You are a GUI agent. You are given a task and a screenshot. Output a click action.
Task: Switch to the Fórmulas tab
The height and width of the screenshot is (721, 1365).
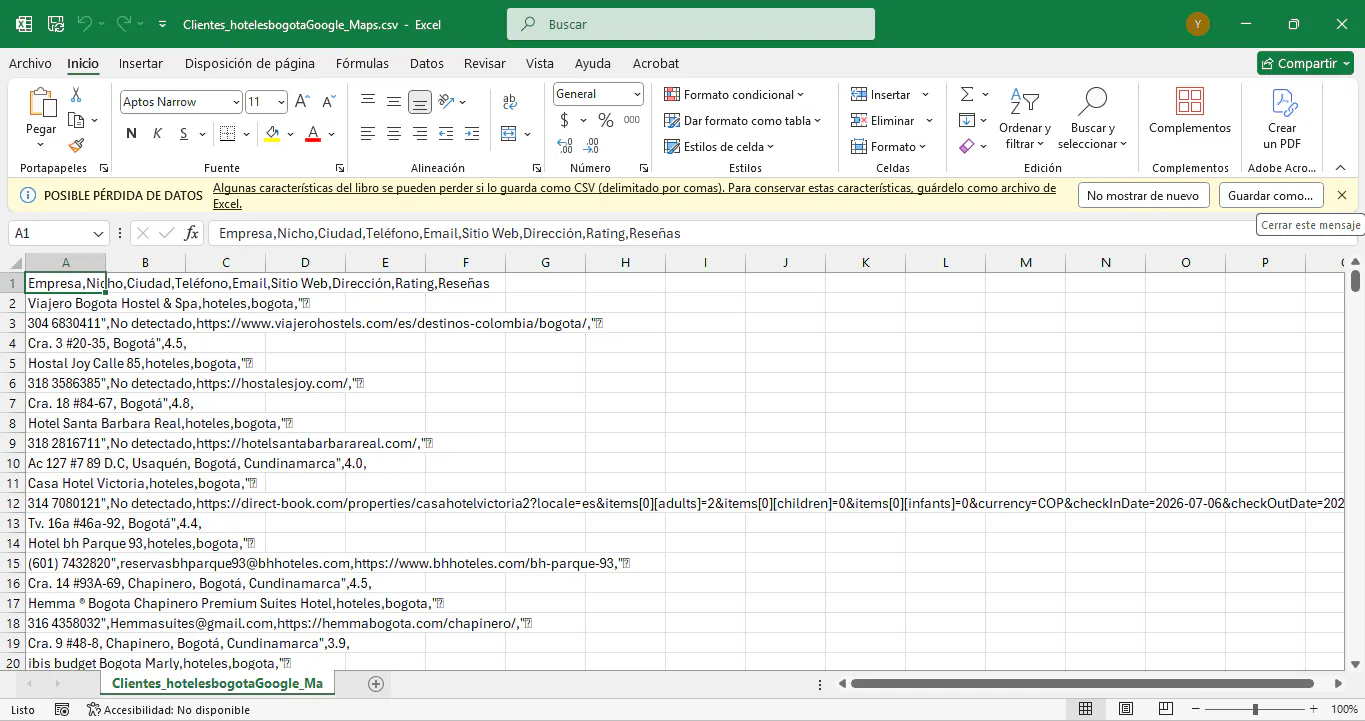tap(362, 63)
